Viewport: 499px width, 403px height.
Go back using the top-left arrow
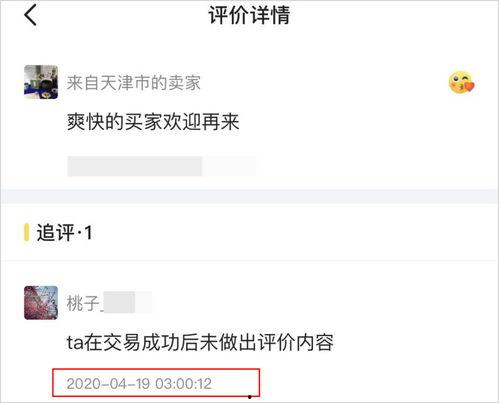[30, 15]
